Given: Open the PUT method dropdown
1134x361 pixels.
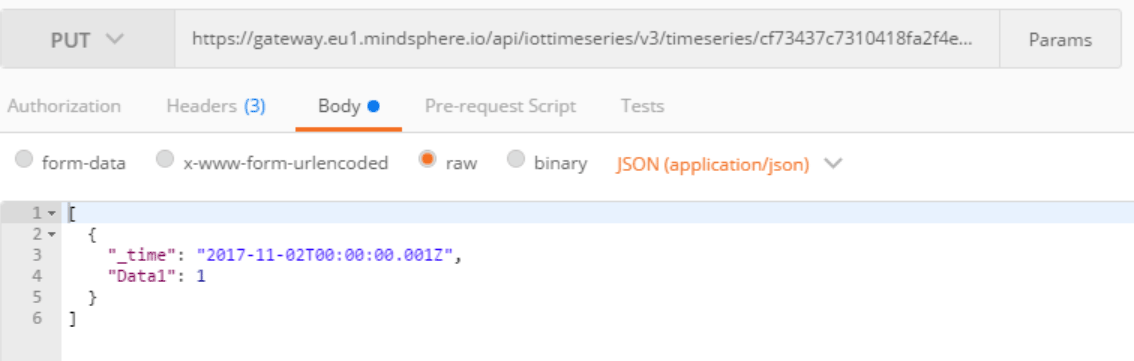Looking at the screenshot, I should 88,40.
